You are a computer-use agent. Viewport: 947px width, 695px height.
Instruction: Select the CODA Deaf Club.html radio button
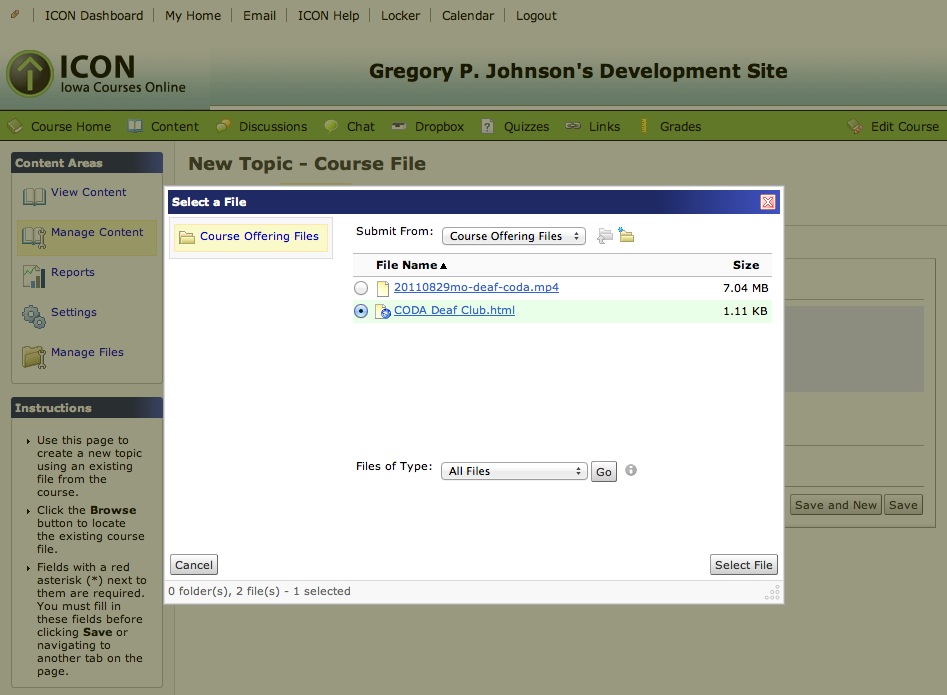point(361,310)
